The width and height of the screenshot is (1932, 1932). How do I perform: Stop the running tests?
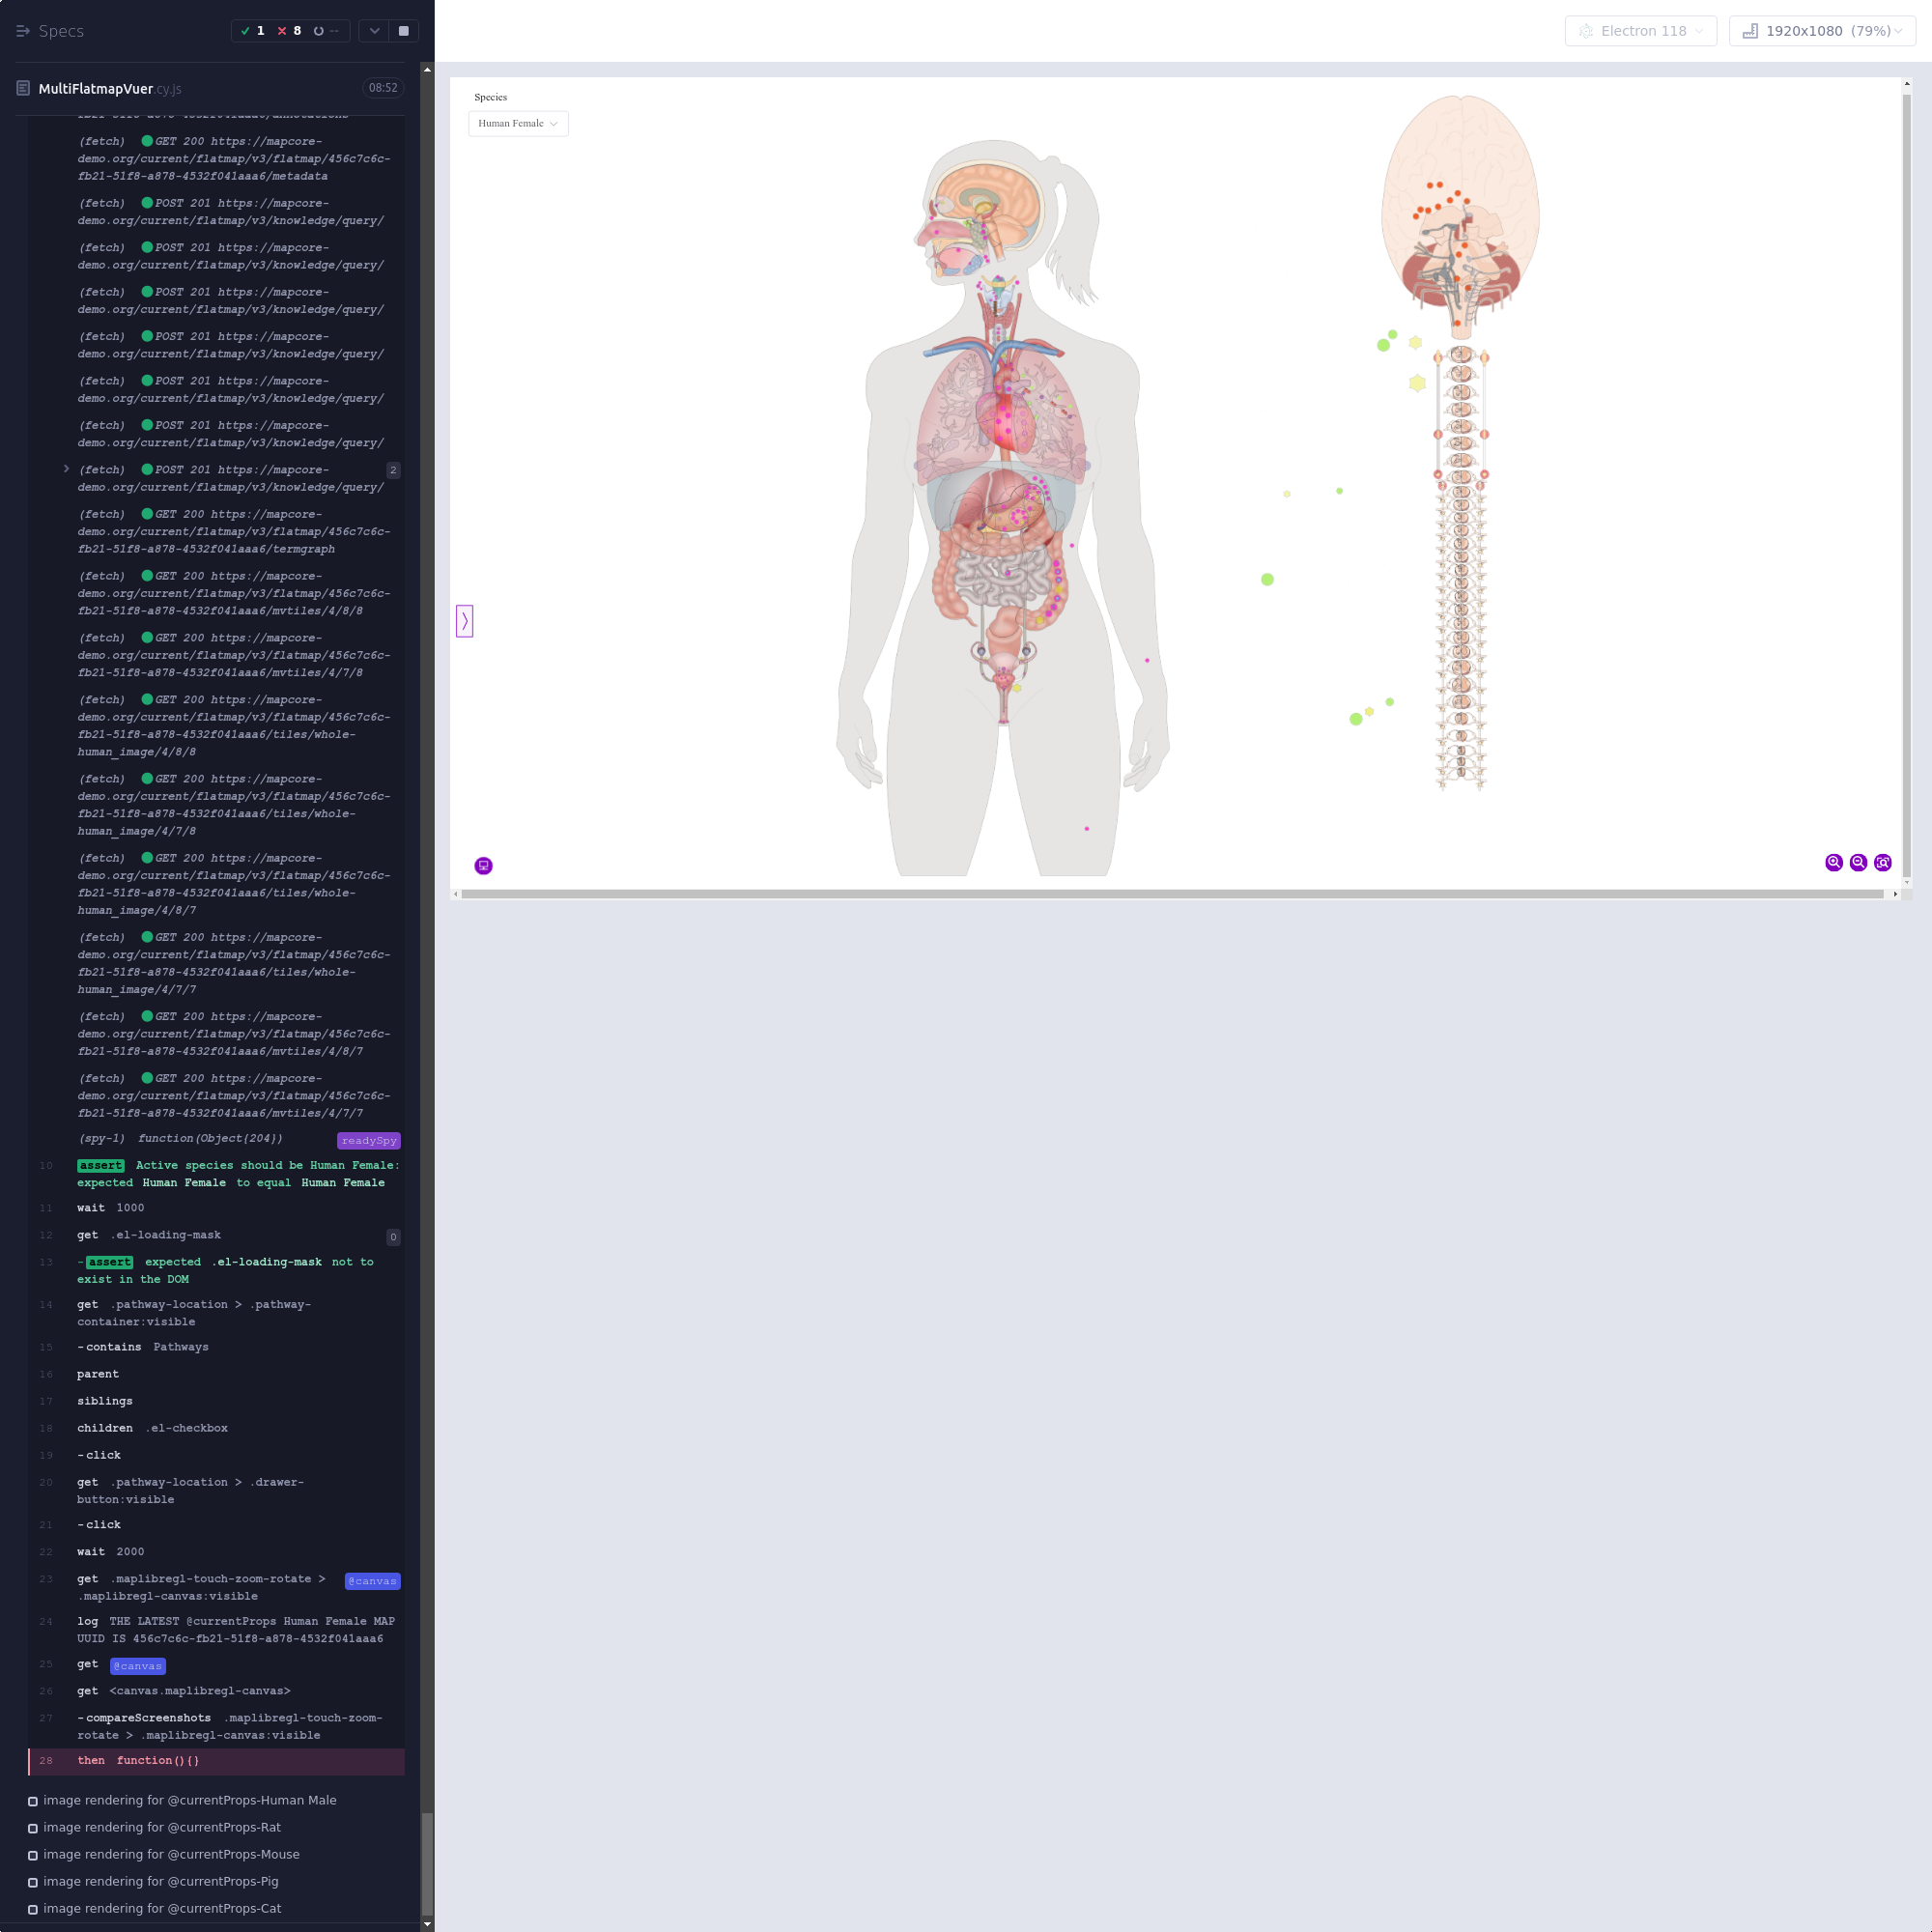[404, 31]
